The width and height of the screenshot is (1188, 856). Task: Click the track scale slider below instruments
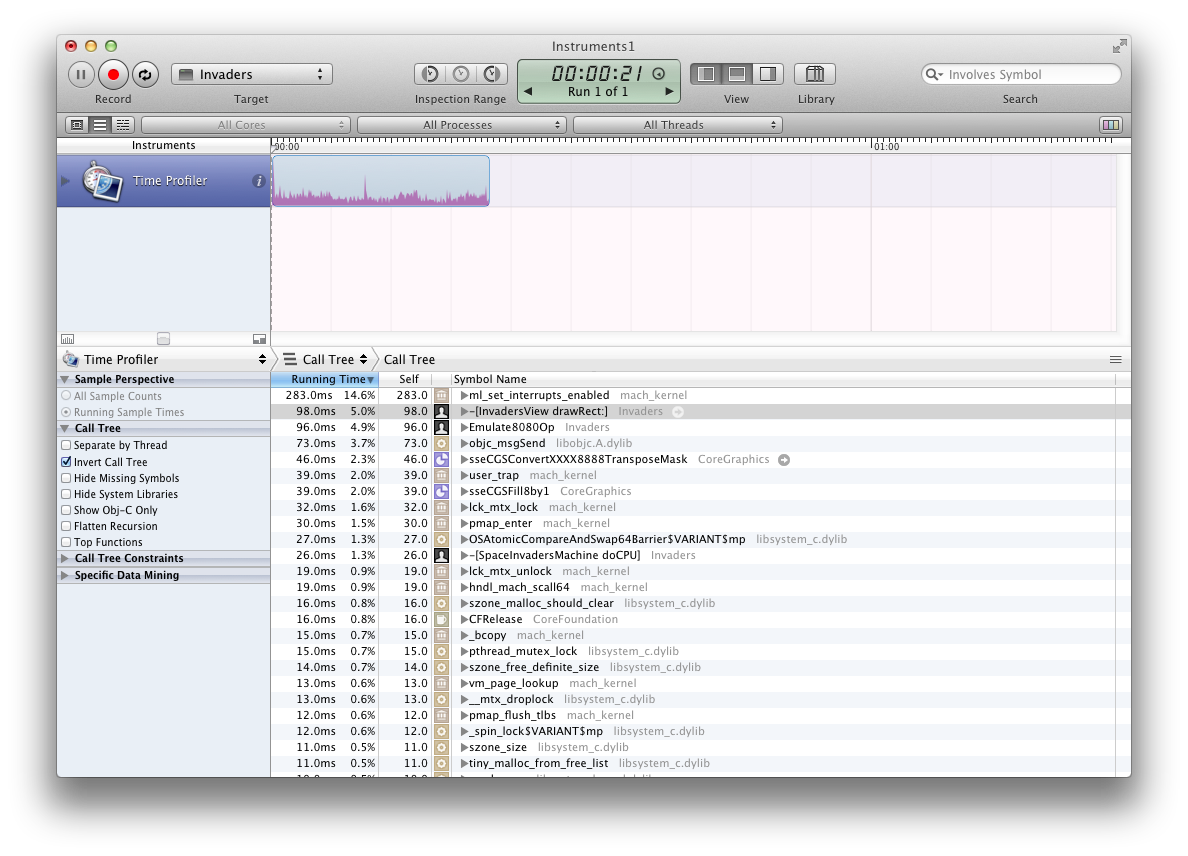pos(163,339)
